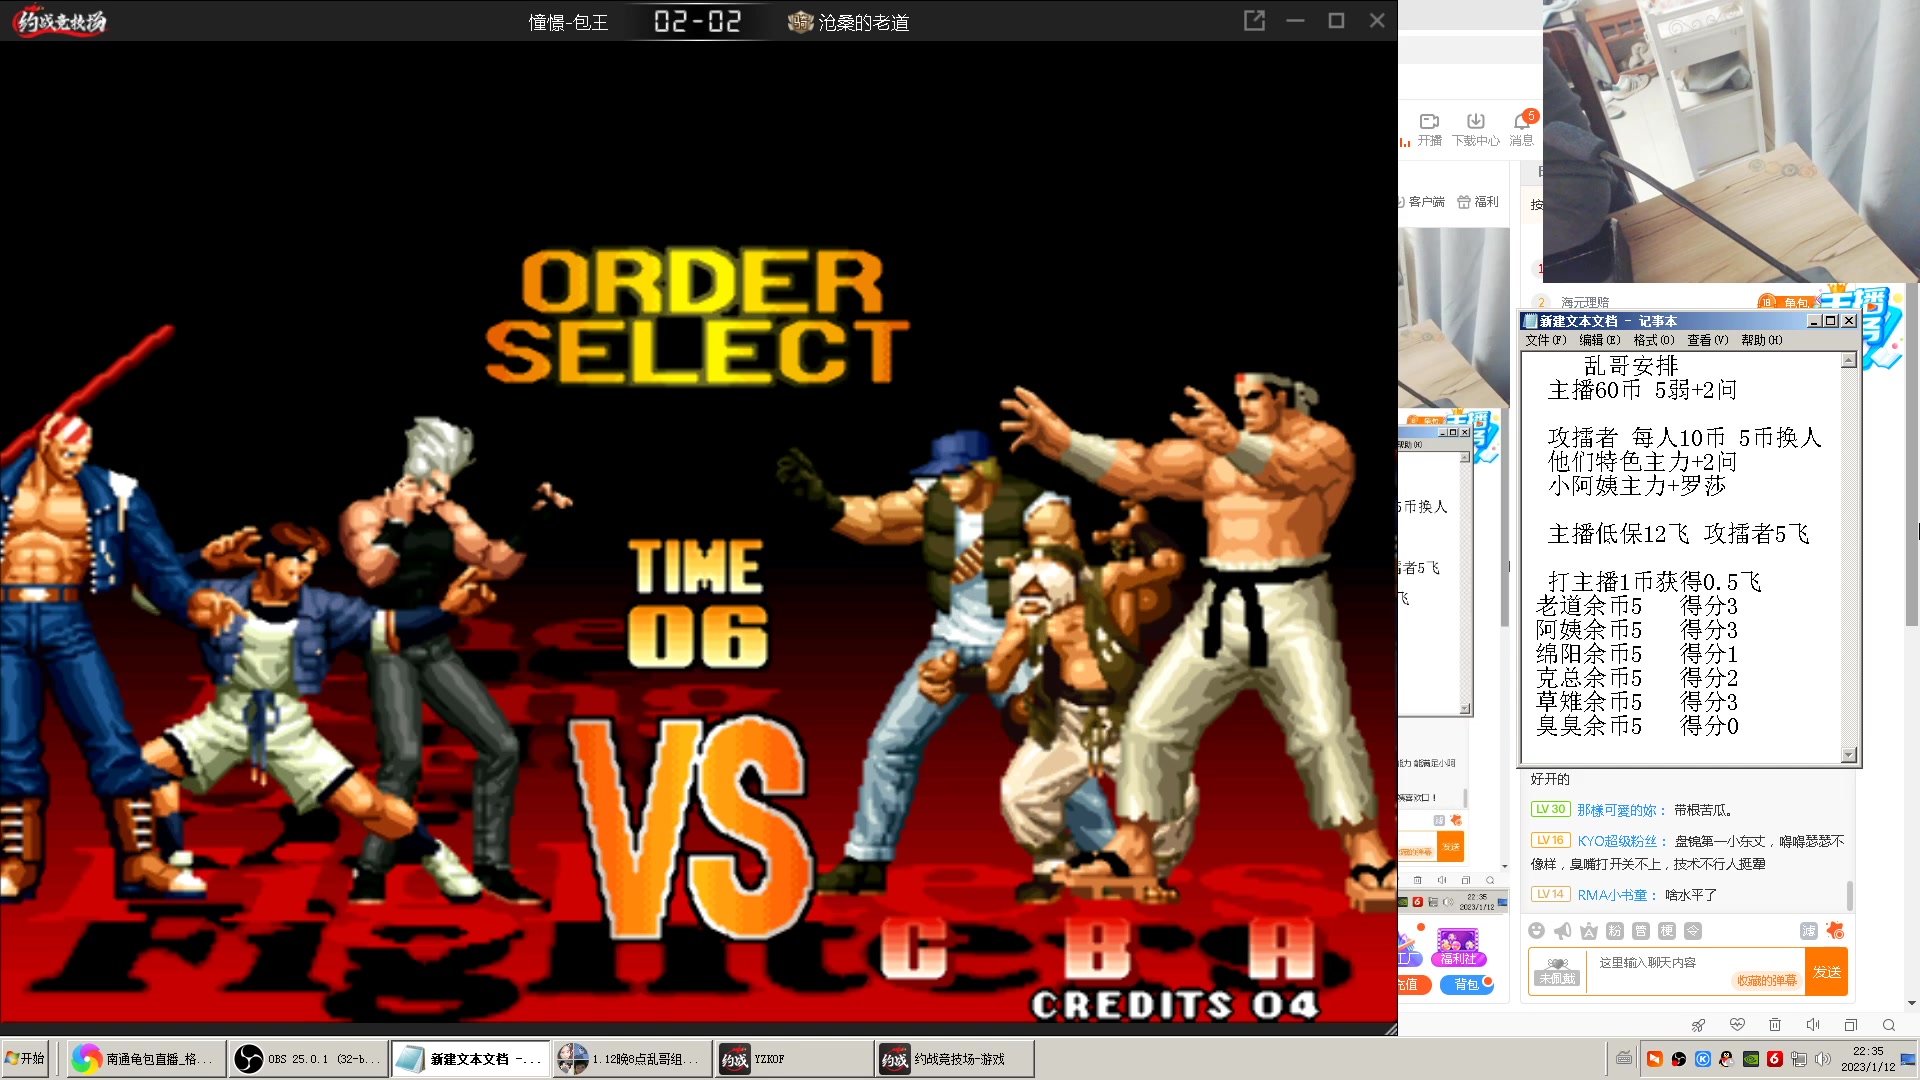This screenshot has width=1920, height=1080.
Task: Open the 开始 Start menu
Action: [x=26, y=1059]
